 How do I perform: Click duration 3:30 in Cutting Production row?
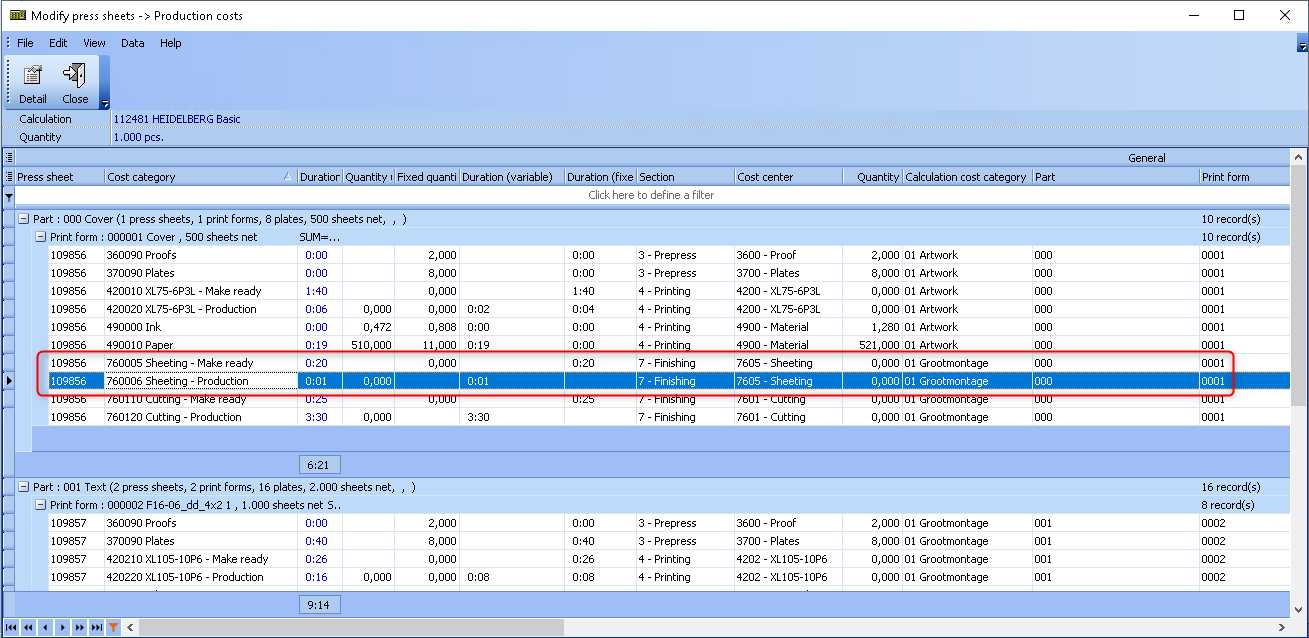pos(319,417)
